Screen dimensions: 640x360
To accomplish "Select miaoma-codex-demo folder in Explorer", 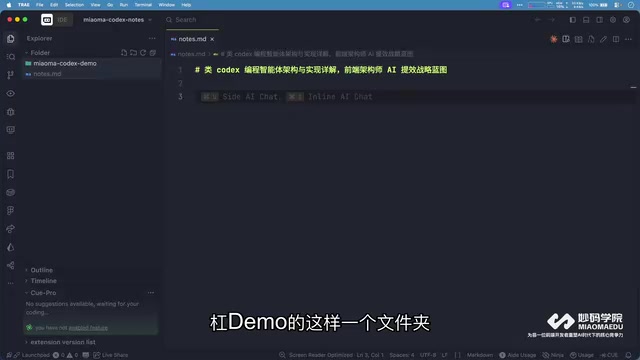I will pos(92,63).
